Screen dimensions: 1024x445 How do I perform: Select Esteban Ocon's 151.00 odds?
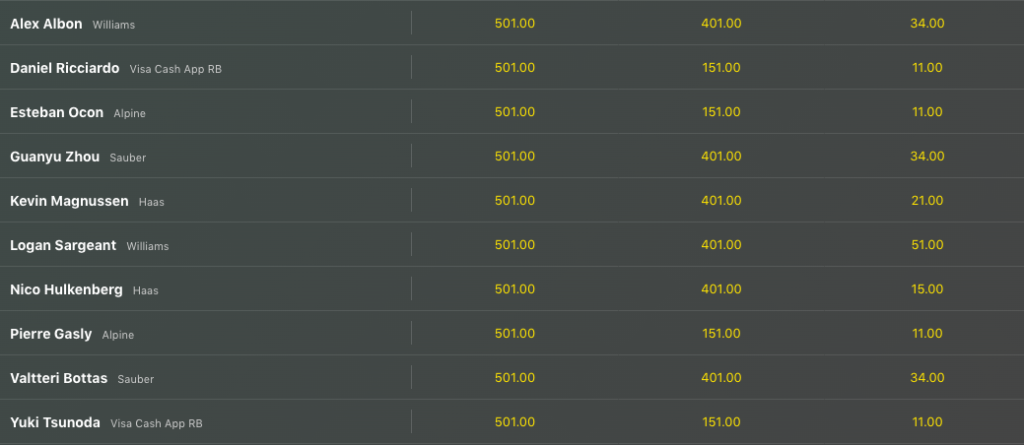pyautogui.click(x=721, y=112)
